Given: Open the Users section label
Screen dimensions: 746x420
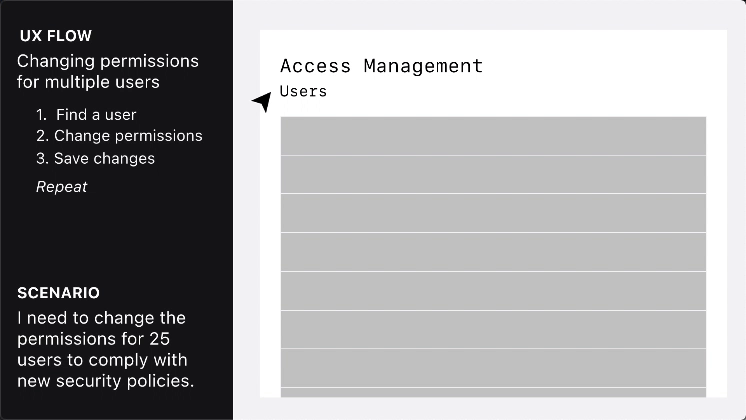Looking at the screenshot, I should 304,91.
